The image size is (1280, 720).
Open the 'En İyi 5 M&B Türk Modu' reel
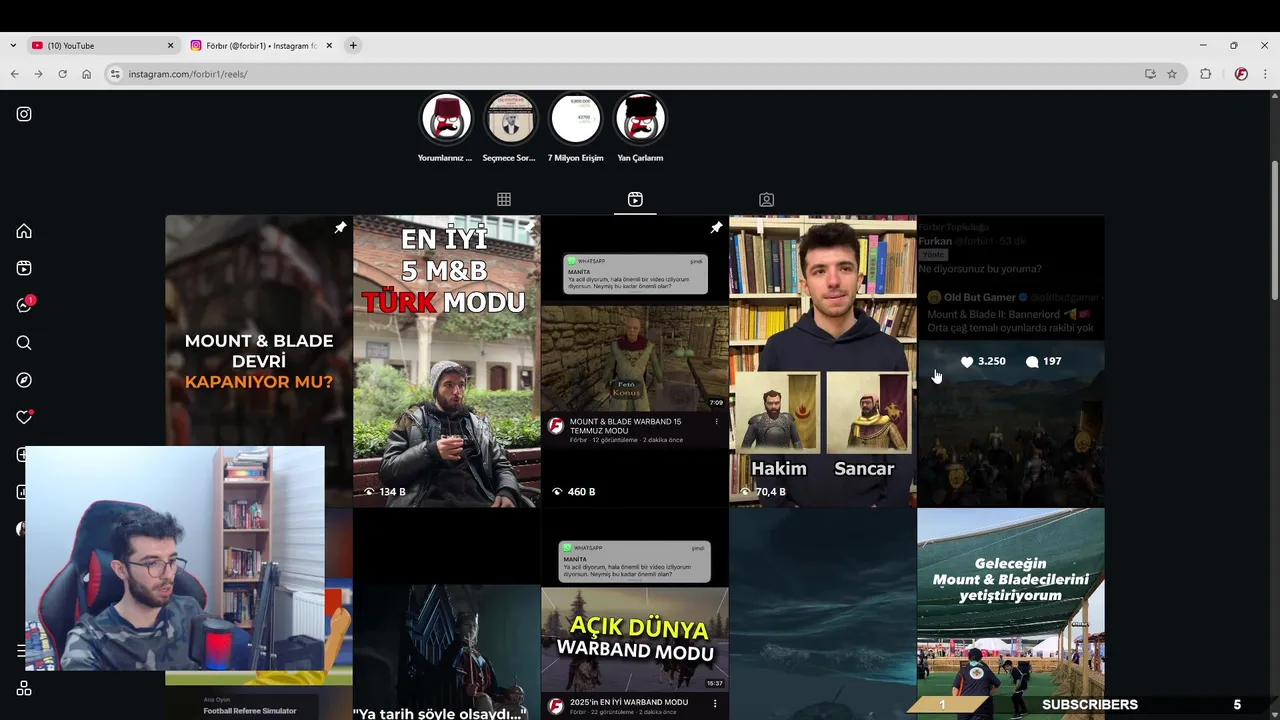(x=446, y=361)
